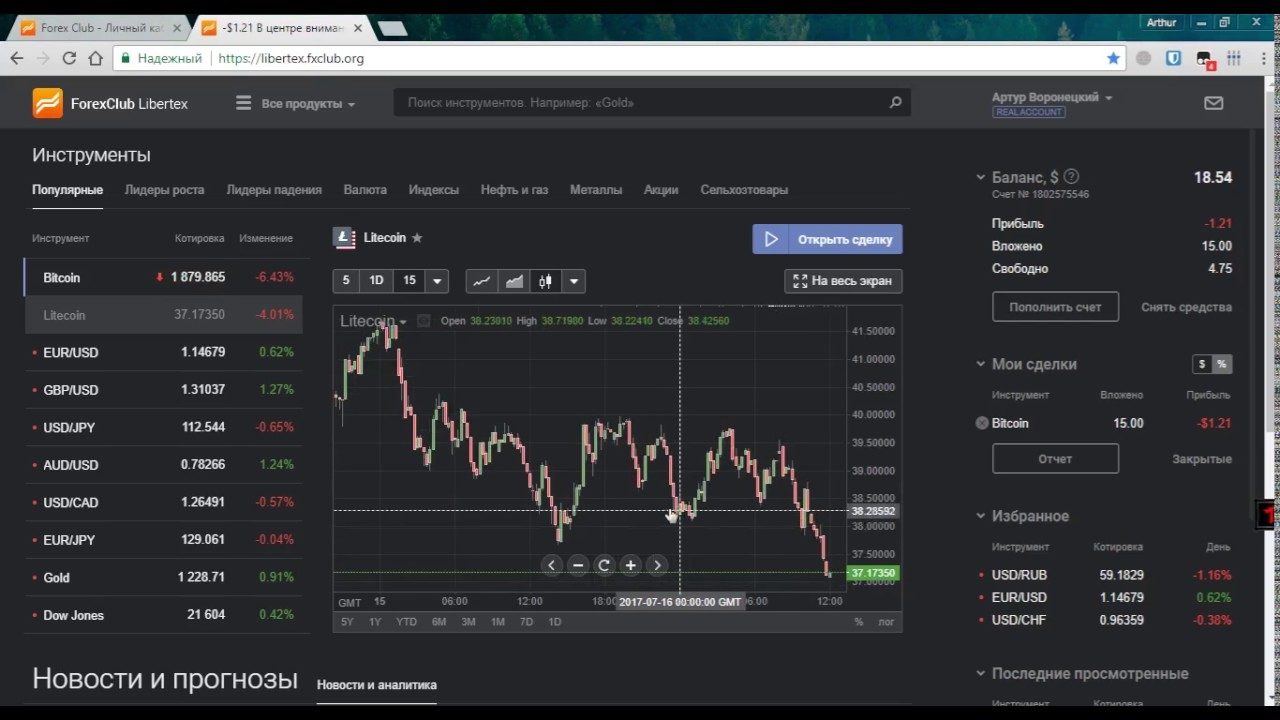Collapse the Избранное section
Screen dimensions: 1280x720
tap(980, 516)
